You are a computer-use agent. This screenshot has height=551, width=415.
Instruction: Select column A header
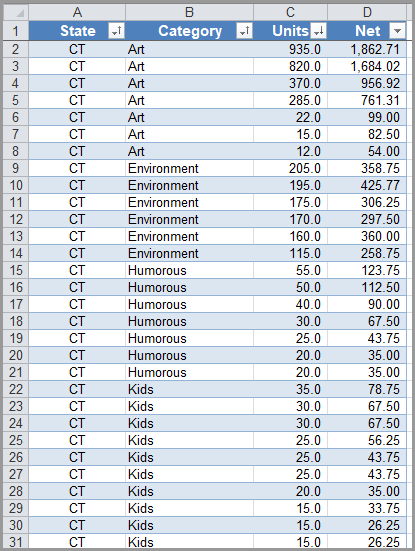(x=77, y=13)
